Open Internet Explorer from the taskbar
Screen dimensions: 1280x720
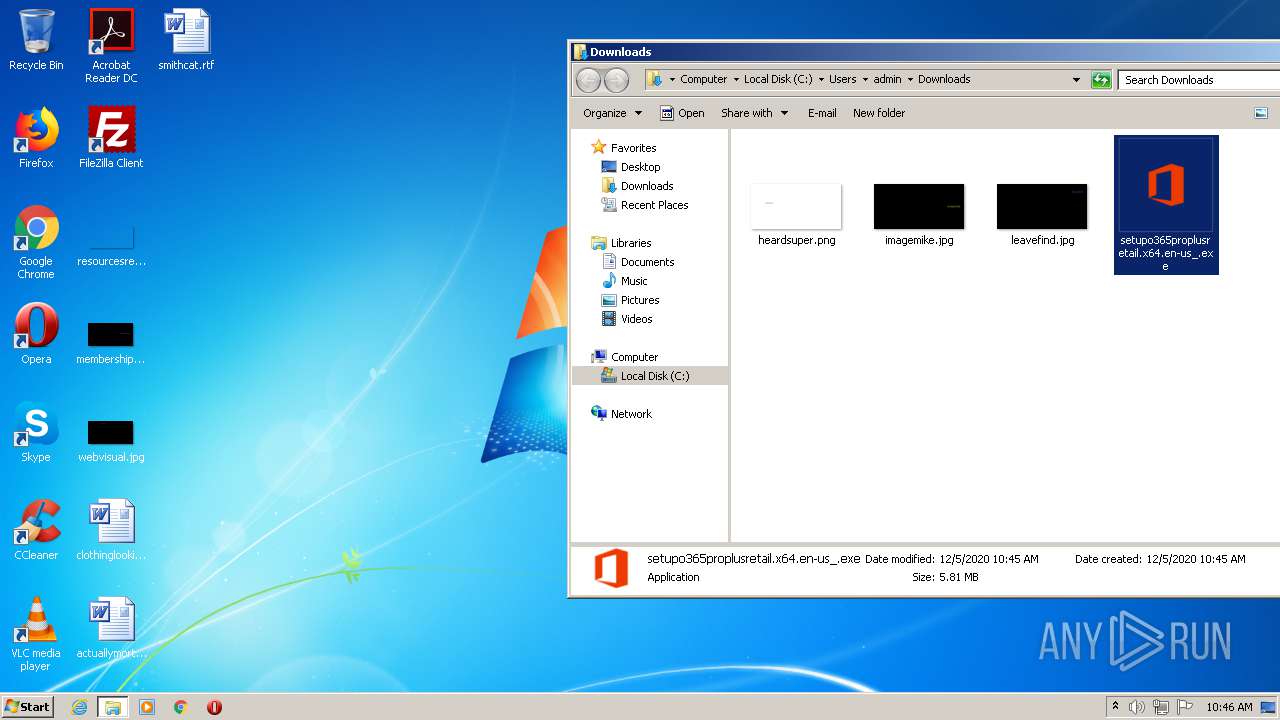point(79,707)
